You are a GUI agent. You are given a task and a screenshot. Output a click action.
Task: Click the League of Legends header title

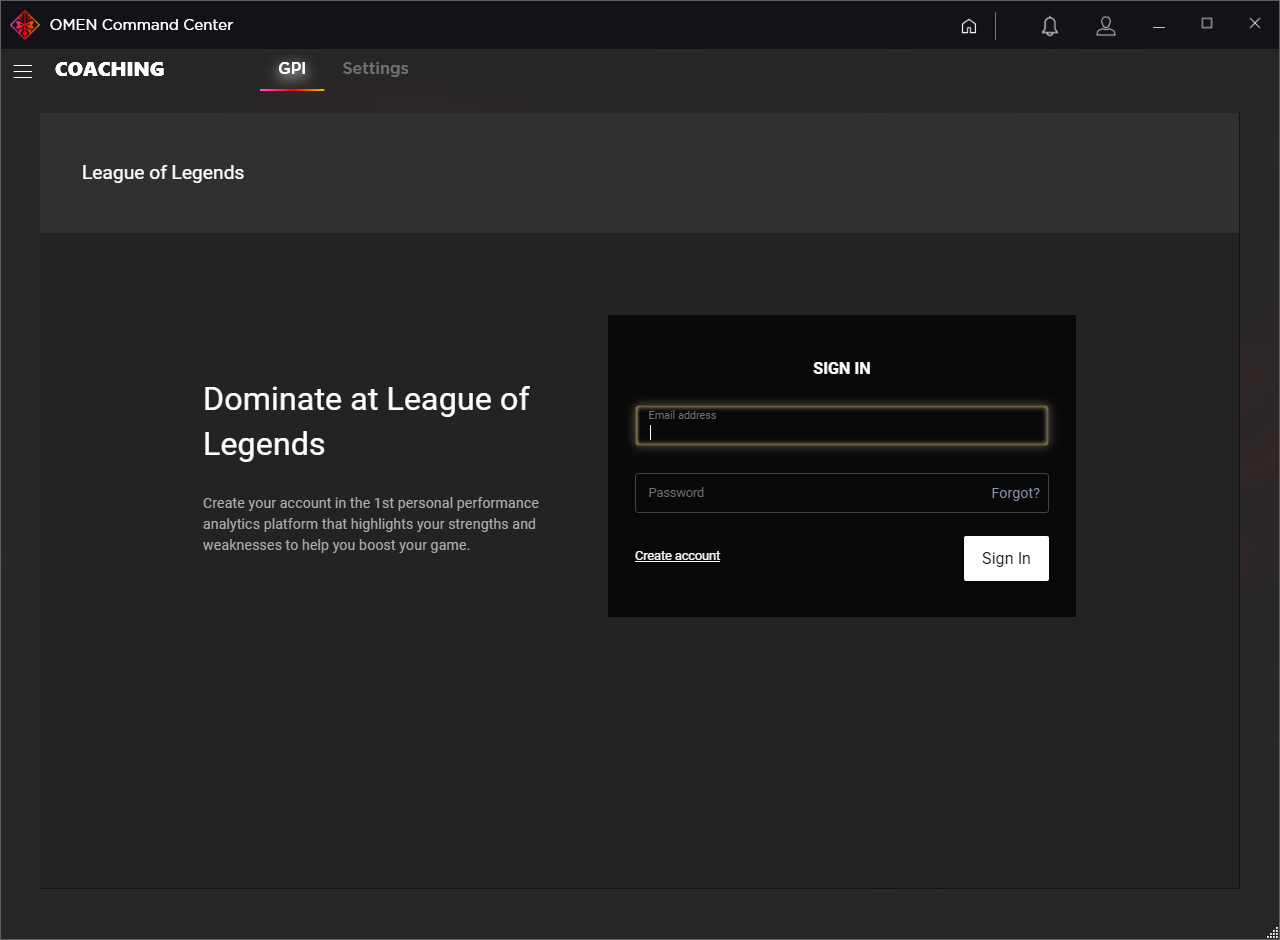click(163, 173)
